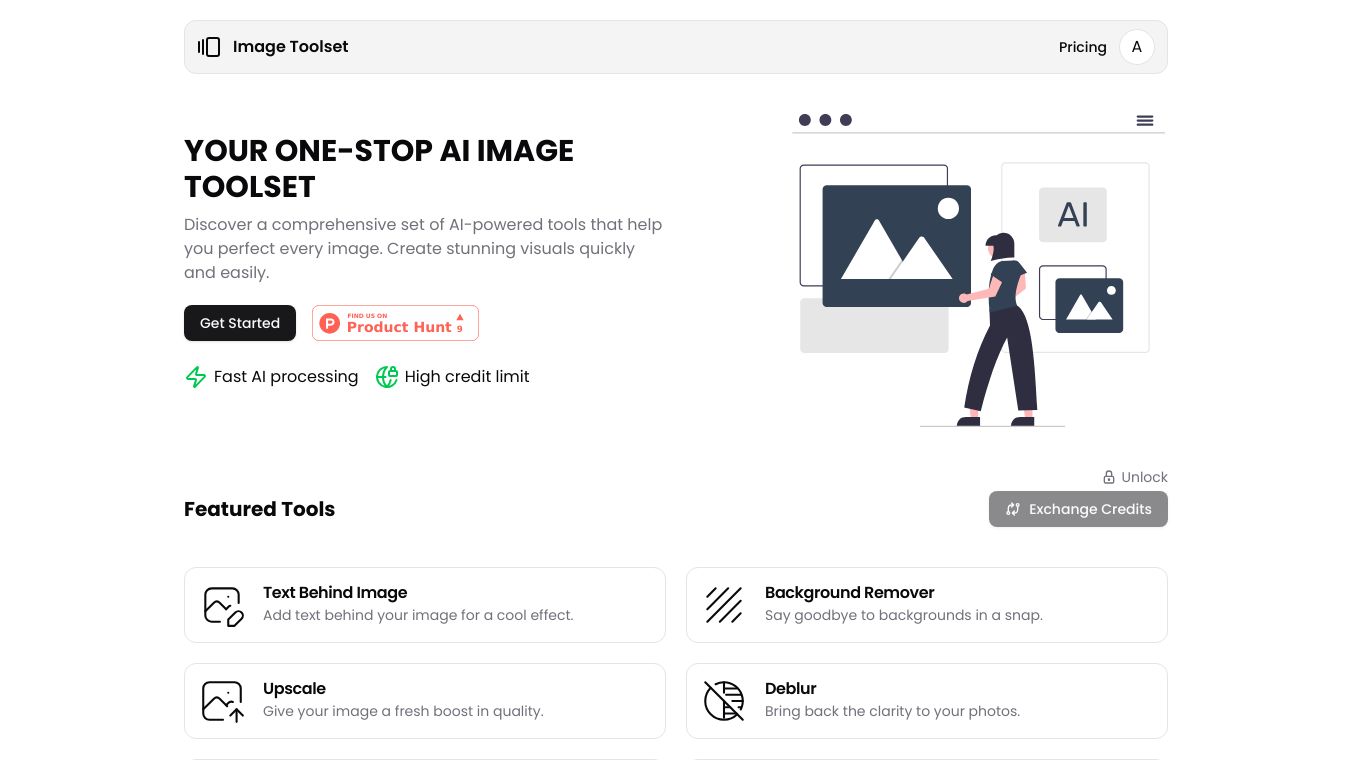This screenshot has height=760, width=1352.
Task: Go to the Pricing page
Action: point(1082,47)
